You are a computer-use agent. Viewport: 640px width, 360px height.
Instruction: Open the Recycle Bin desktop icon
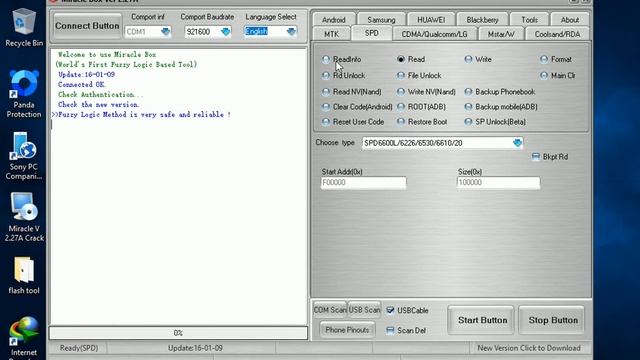point(24,28)
